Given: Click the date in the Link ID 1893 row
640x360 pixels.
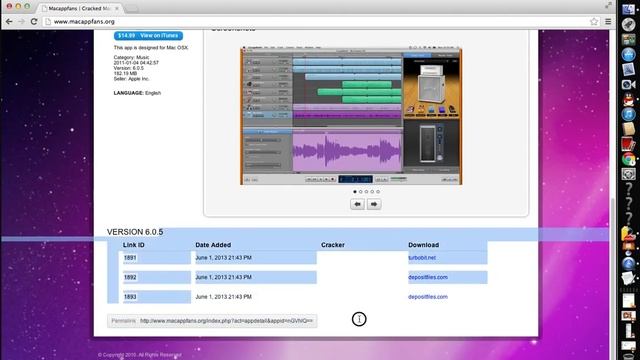Looking at the screenshot, I should [x=223, y=297].
